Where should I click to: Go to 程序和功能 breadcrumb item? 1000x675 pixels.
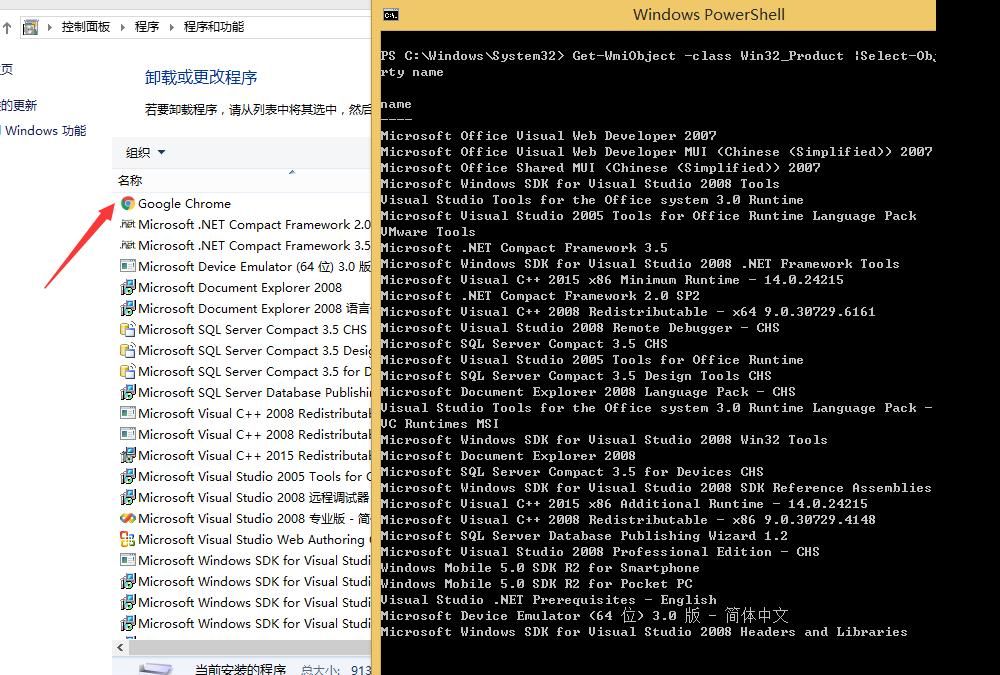click(214, 27)
